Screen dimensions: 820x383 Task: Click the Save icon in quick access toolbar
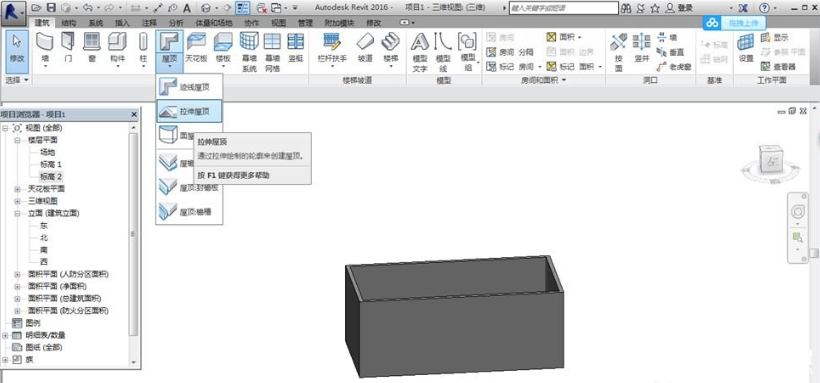point(51,8)
